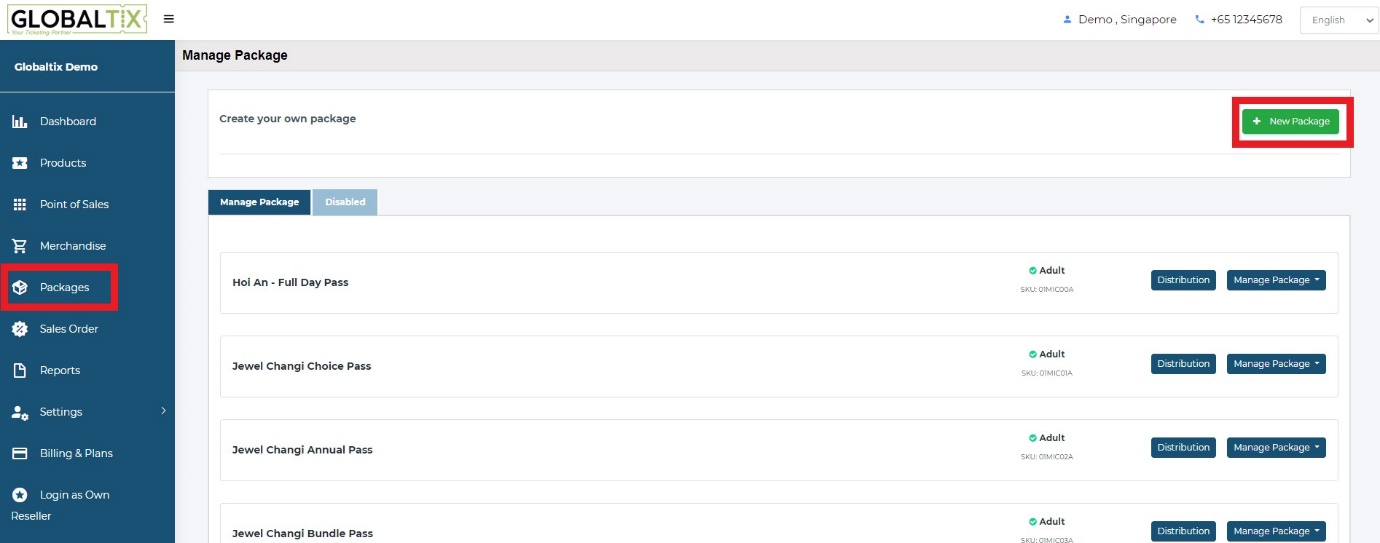Select the Manage Package tab

click(259, 202)
